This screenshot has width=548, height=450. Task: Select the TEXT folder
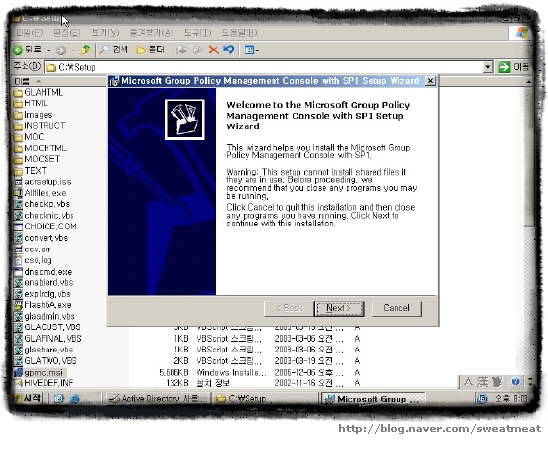coord(30,171)
